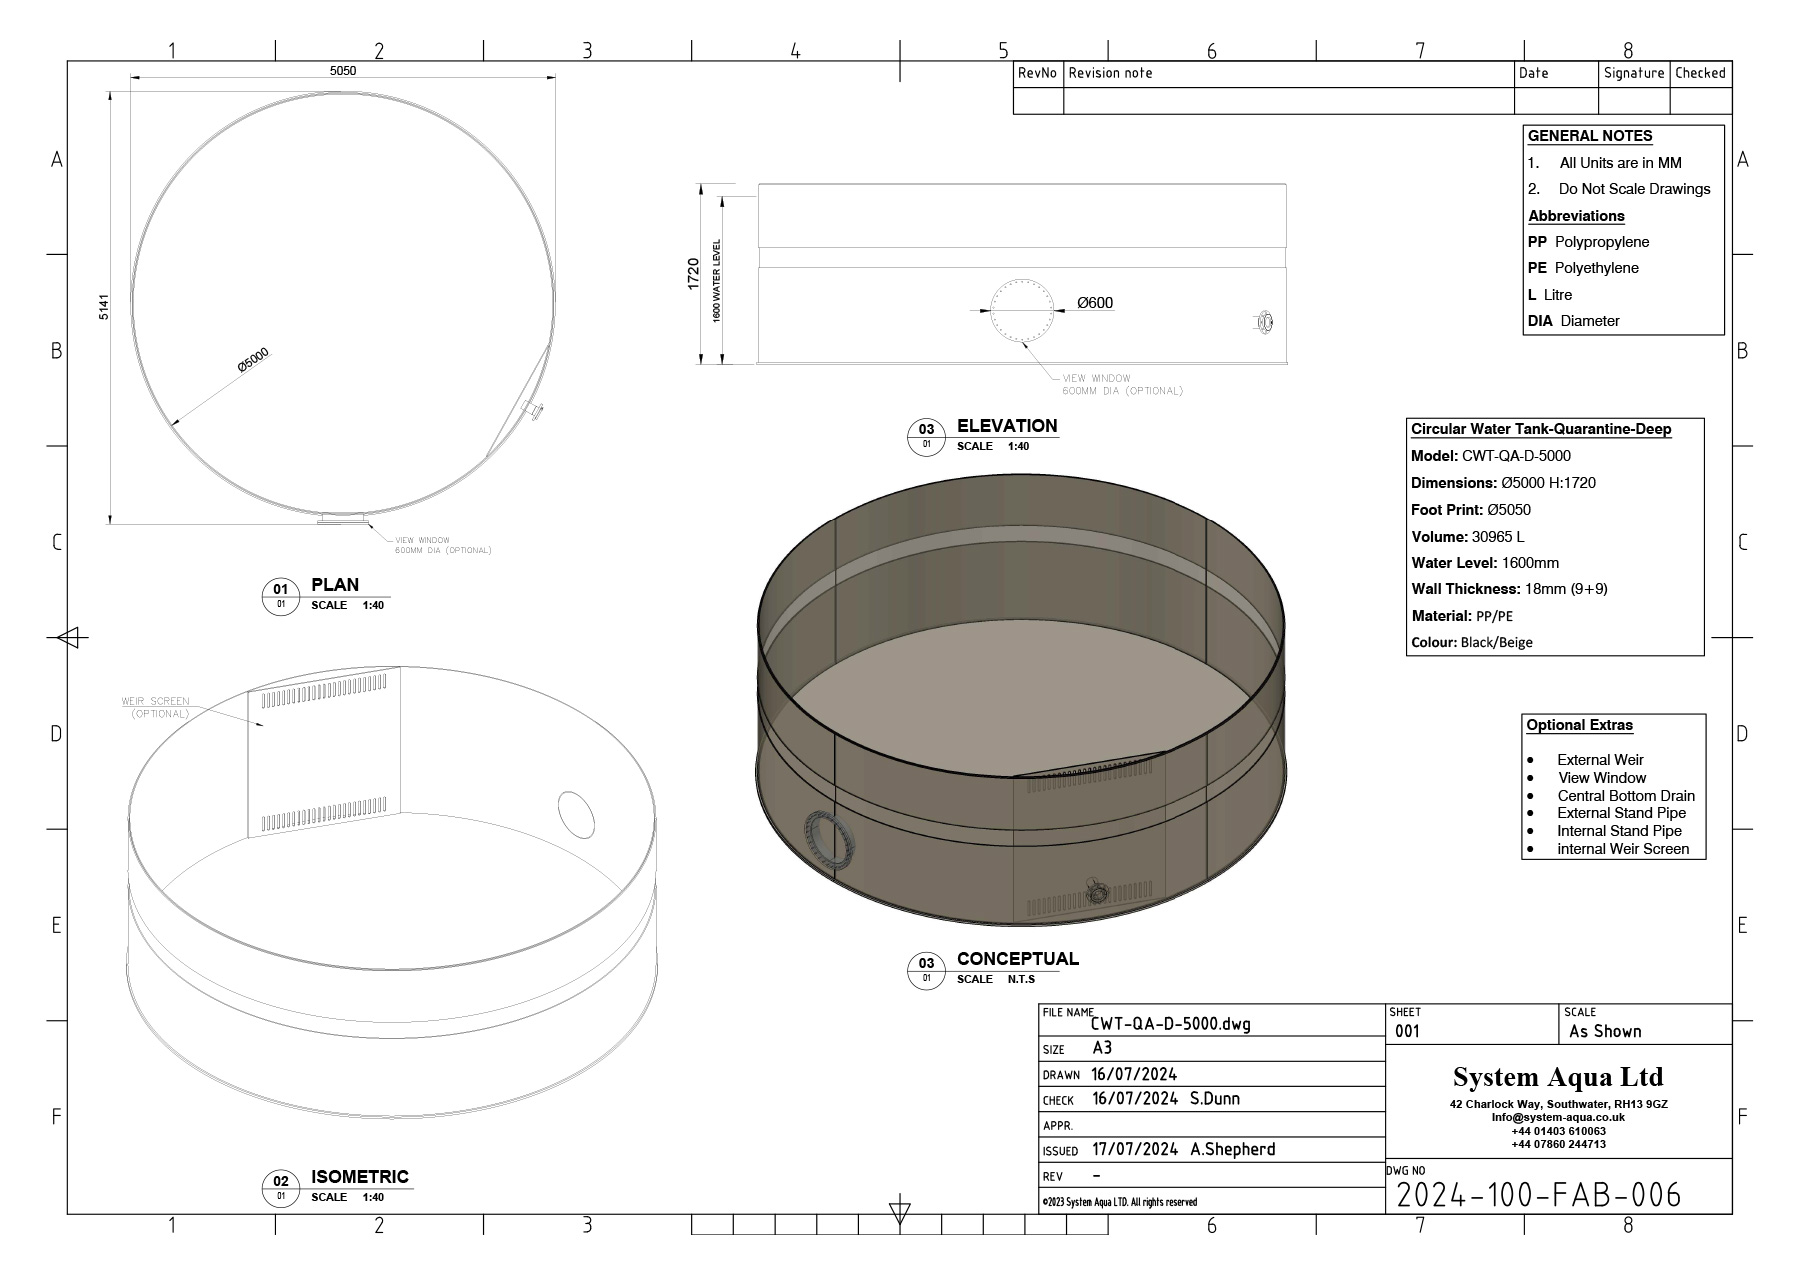Click the WEIR SCREEN (OPTIONAL) callout
This screenshot has width=1800, height=1273.
pos(156,707)
